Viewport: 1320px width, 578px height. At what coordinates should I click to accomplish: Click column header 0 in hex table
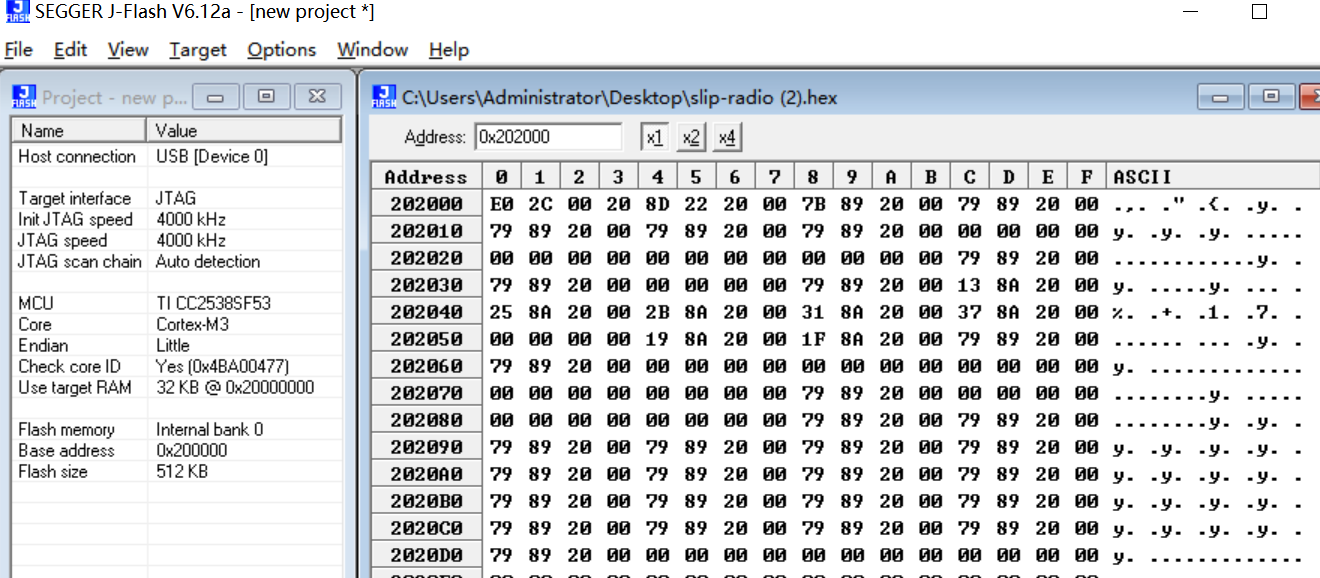[x=501, y=177]
